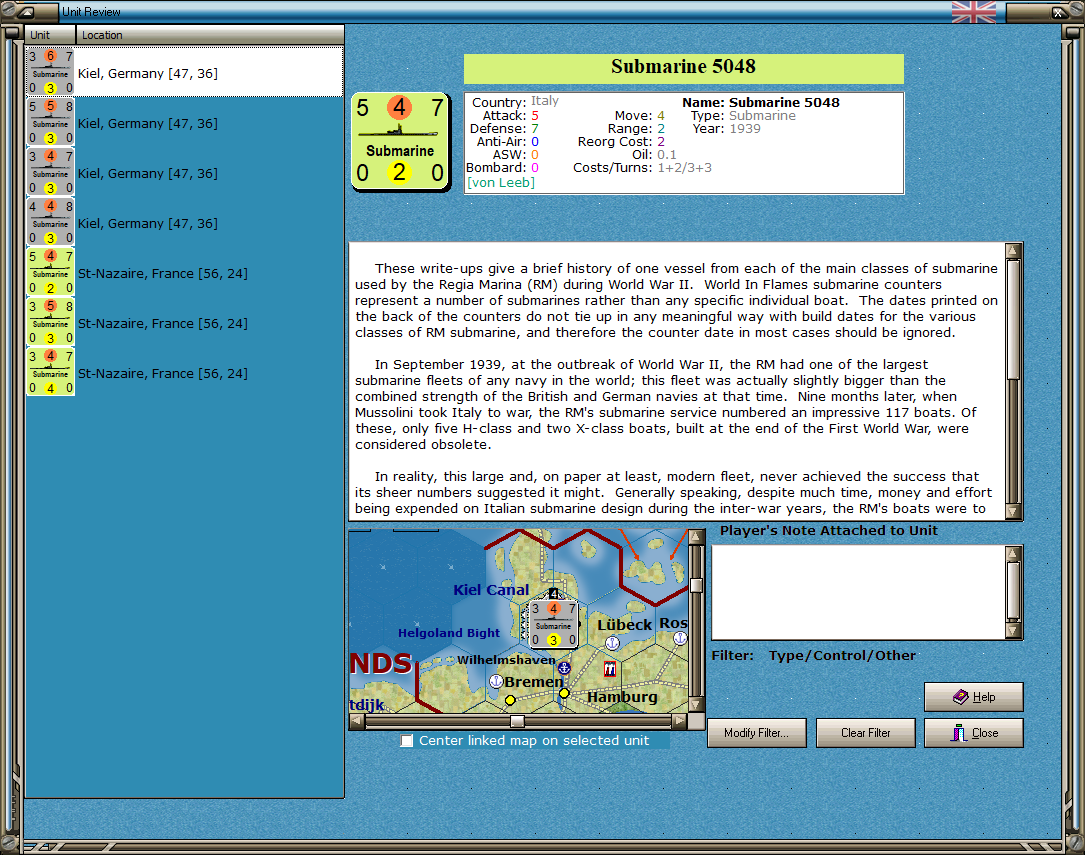
Task: Click the player's note scroll down arrow
Action: (x=1013, y=631)
